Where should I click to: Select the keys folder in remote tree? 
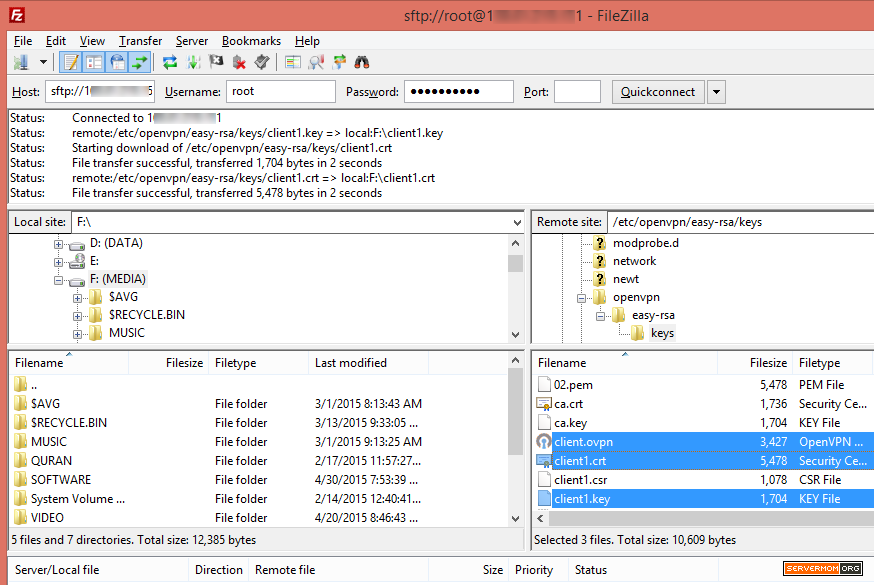662,333
